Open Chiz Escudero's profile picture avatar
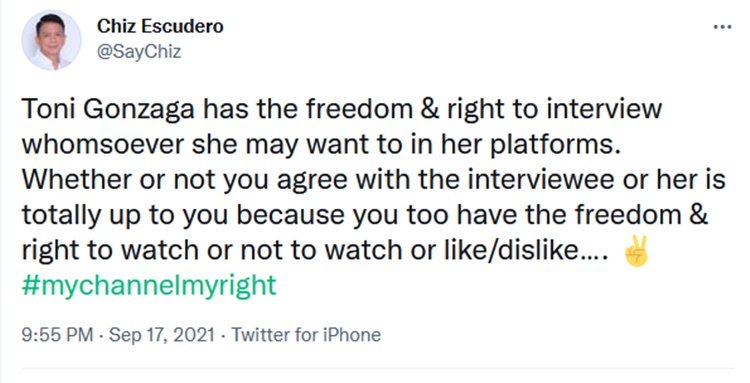Image resolution: width=750 pixels, height=383 pixels. point(51,40)
